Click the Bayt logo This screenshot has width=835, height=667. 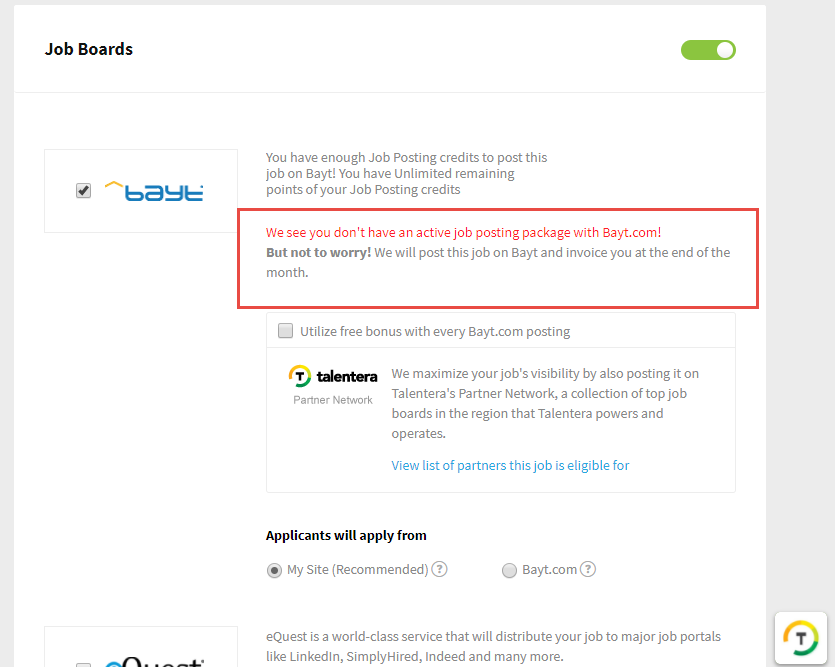(154, 191)
